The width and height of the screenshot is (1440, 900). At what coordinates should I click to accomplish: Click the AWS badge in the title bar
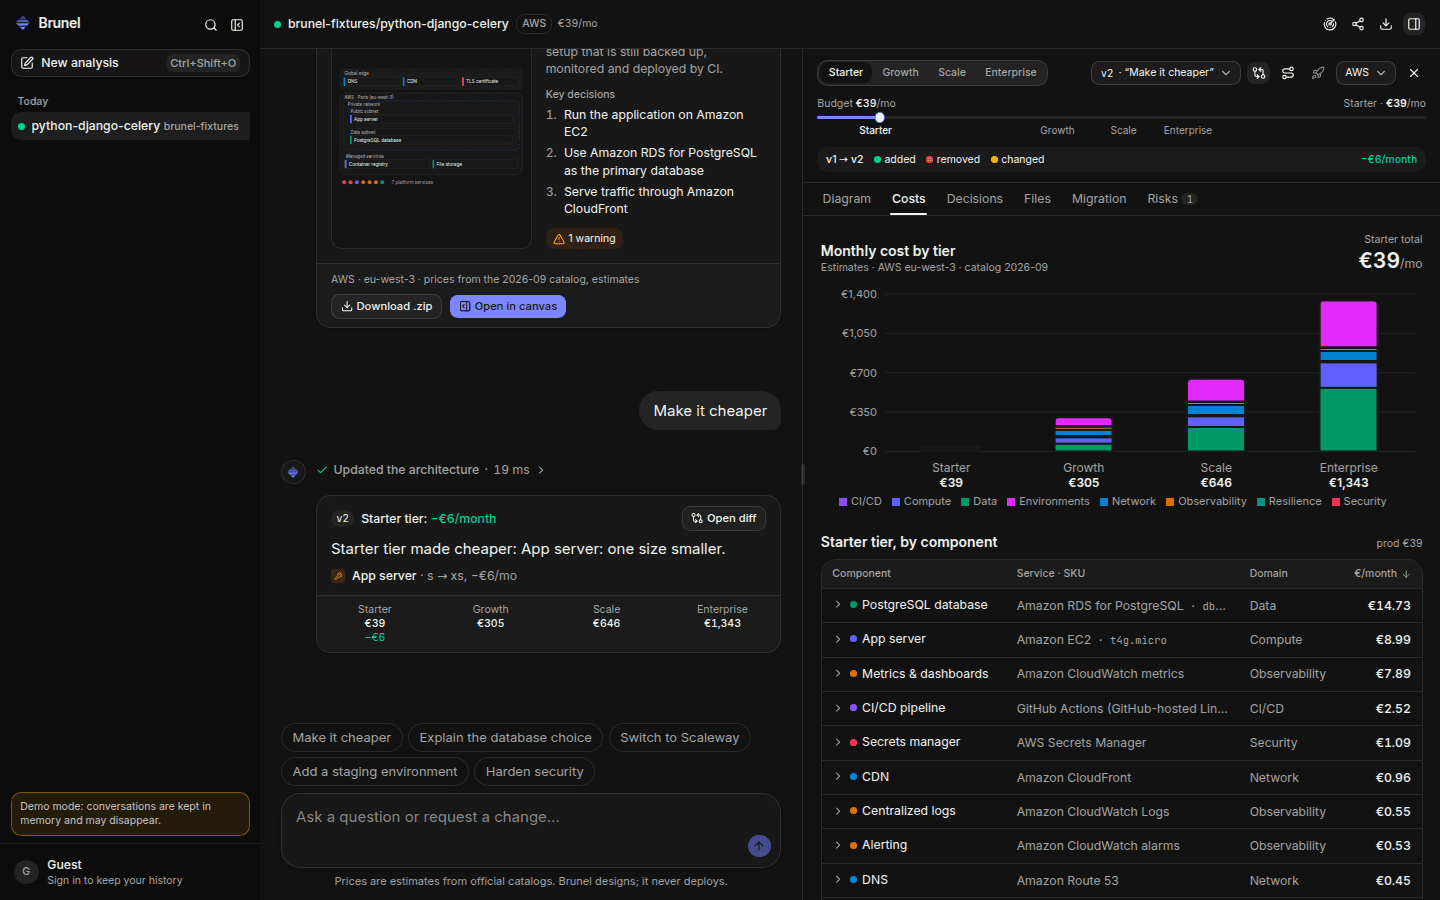534,23
